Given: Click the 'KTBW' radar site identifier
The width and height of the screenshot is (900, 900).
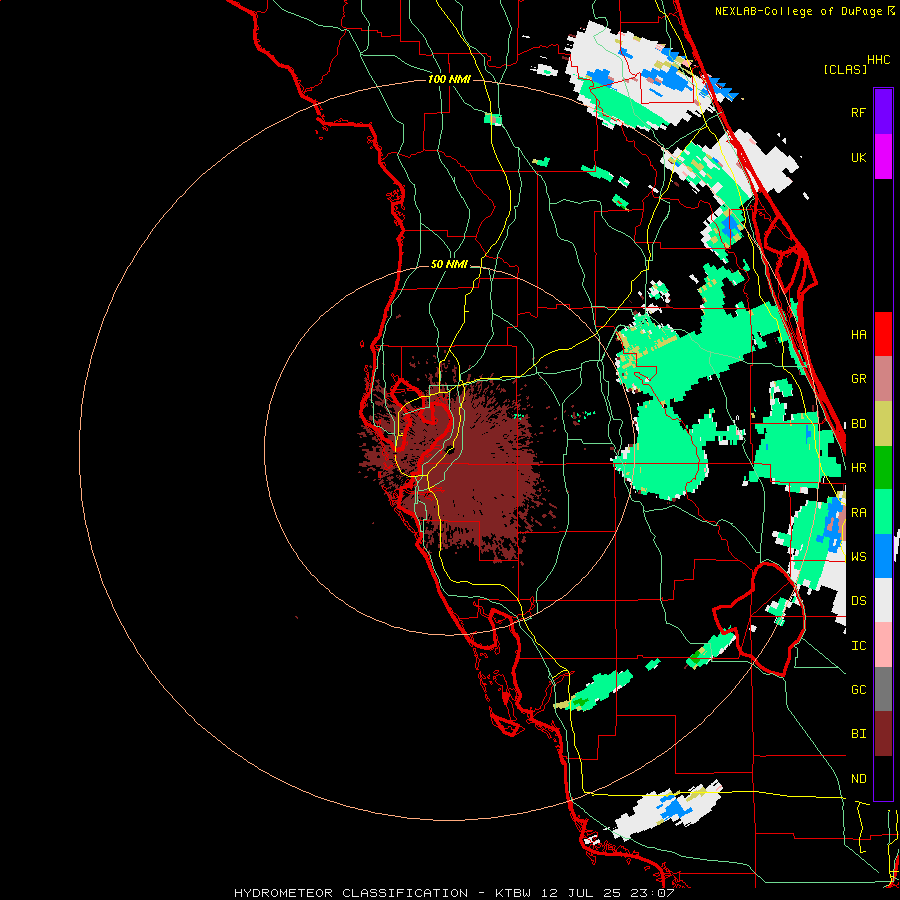Looking at the screenshot, I should 513,893.
